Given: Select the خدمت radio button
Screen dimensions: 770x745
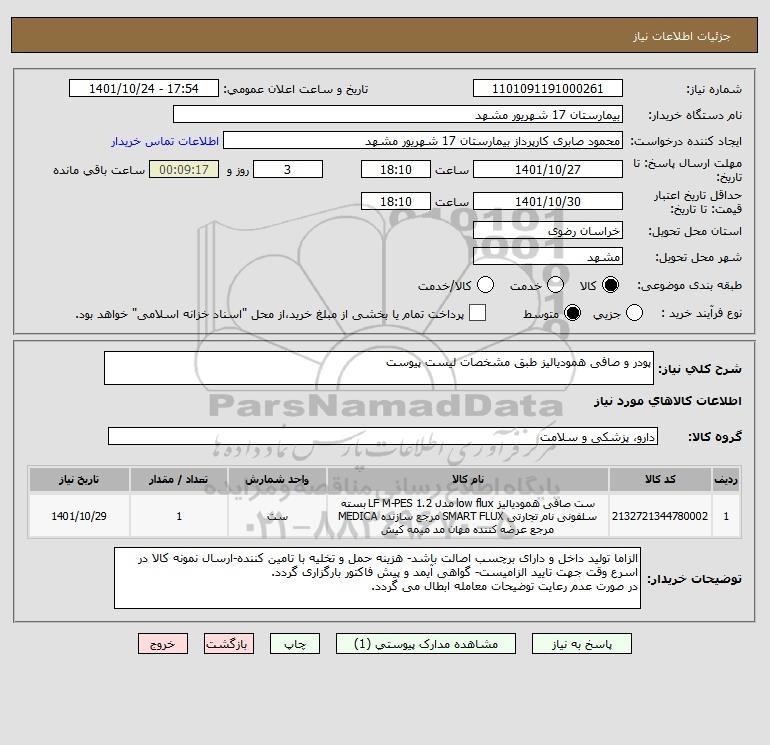Looking at the screenshot, I should 555,285.
